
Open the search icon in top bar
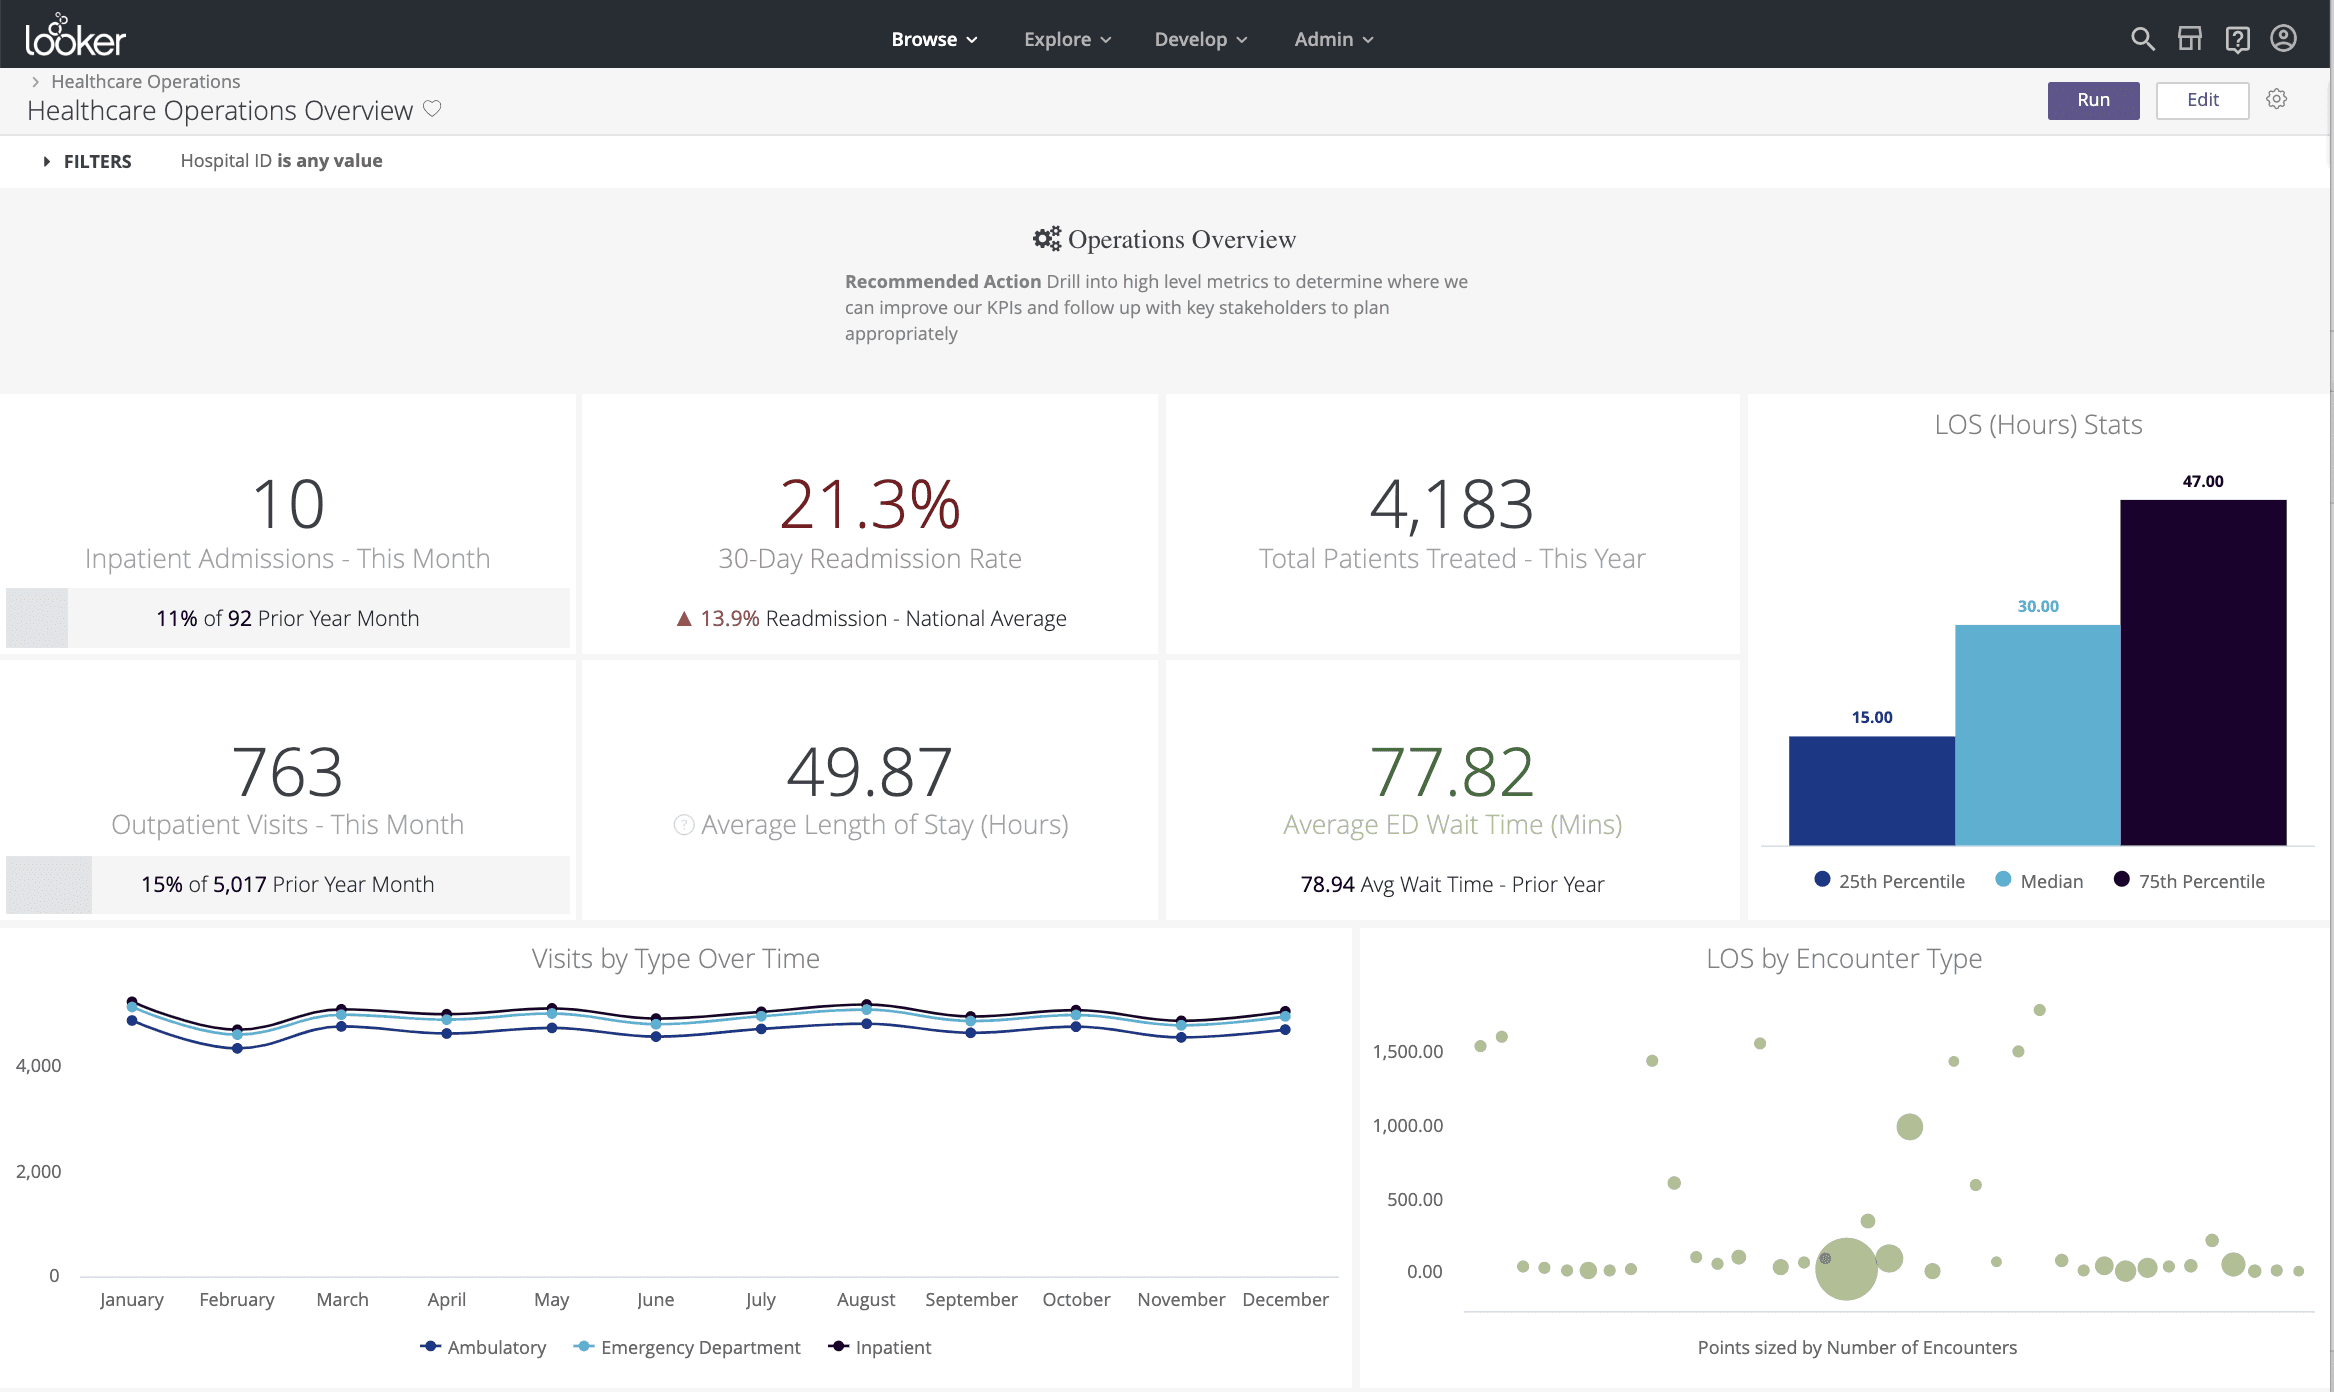pos(2142,38)
